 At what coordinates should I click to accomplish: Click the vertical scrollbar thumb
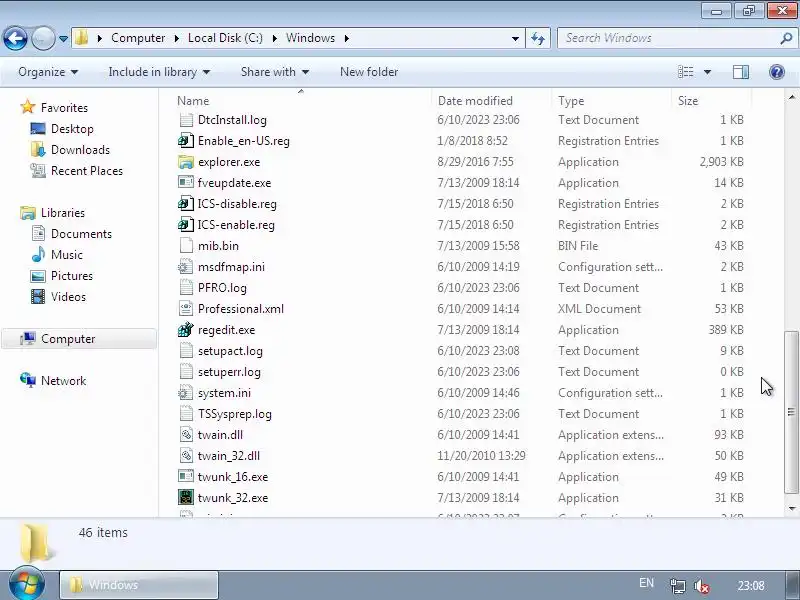pos(791,412)
